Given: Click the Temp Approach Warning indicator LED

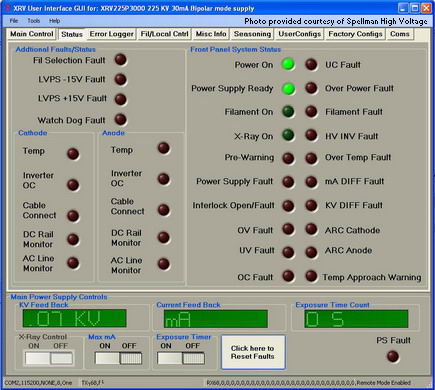Looking at the screenshot, I should [311, 276].
